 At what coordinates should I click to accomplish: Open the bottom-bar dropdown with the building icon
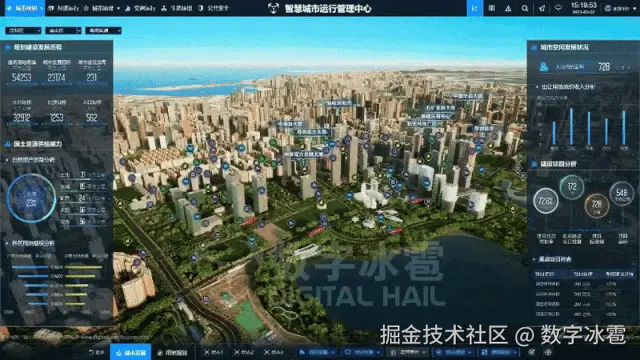(407, 352)
